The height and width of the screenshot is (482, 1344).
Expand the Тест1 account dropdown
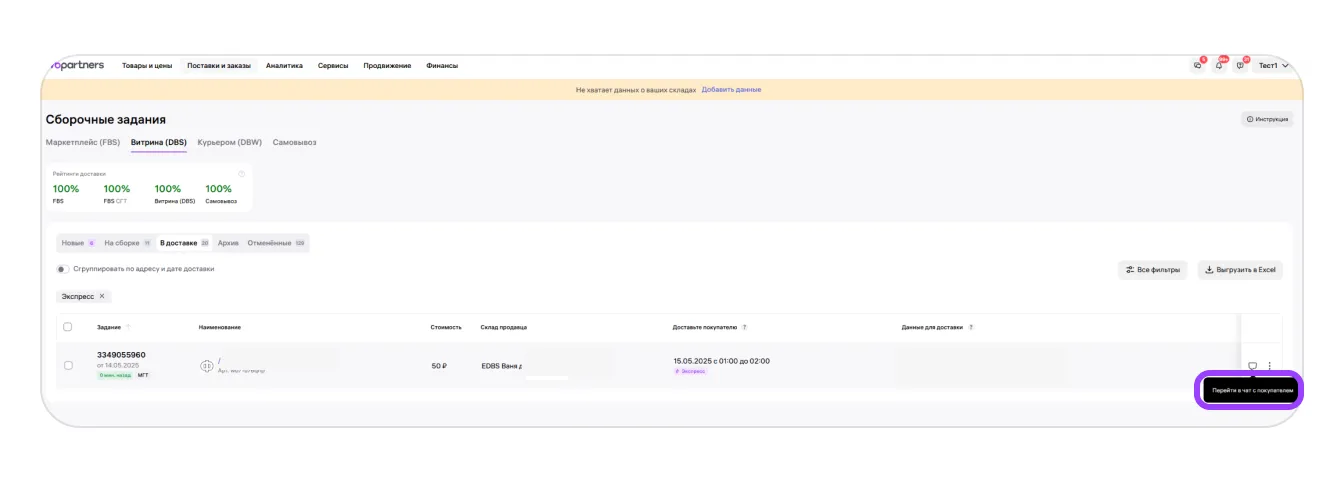1273,66
